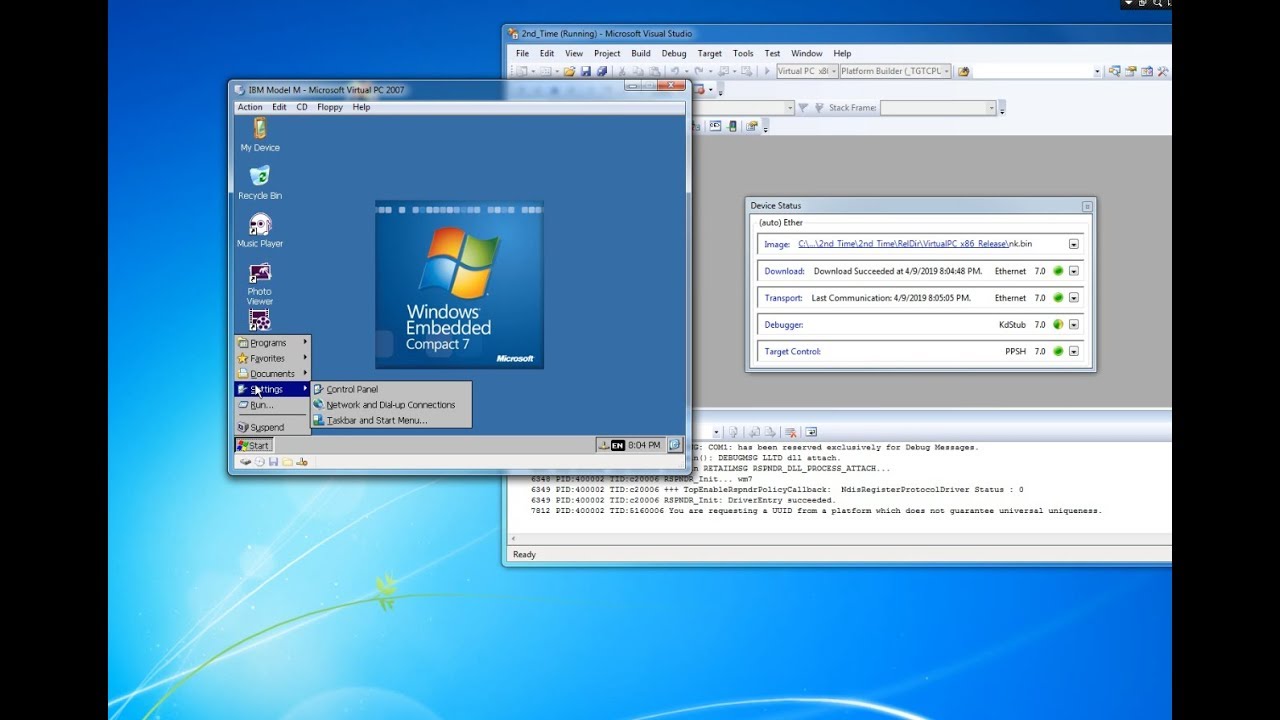Click Properties Window icon in toolbar
Screen dimensions: 1280x720
coord(1131,71)
